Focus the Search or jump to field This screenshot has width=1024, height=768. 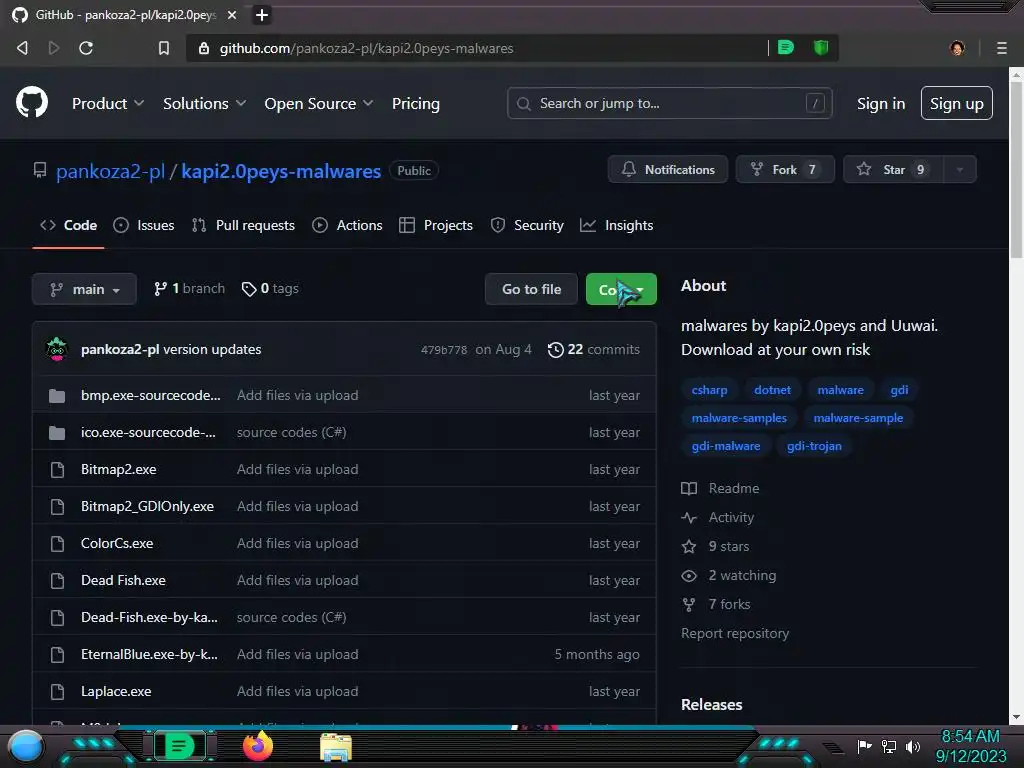pos(669,103)
